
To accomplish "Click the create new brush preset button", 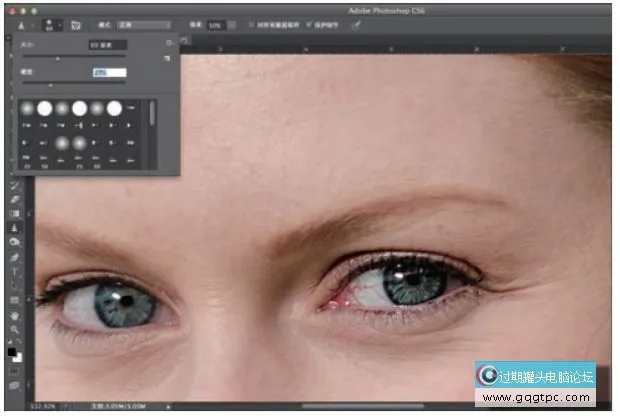I will pyautogui.click(x=167, y=60).
